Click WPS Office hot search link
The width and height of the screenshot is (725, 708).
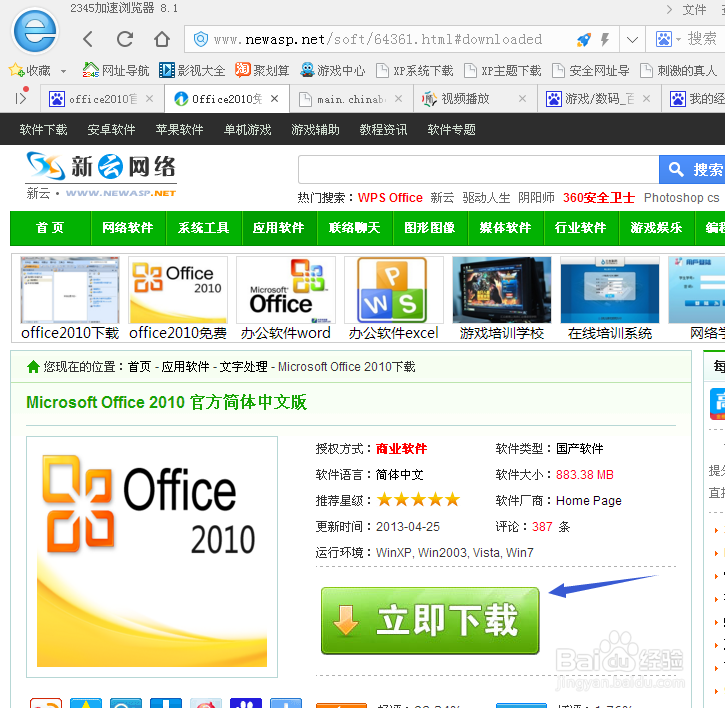(390, 198)
